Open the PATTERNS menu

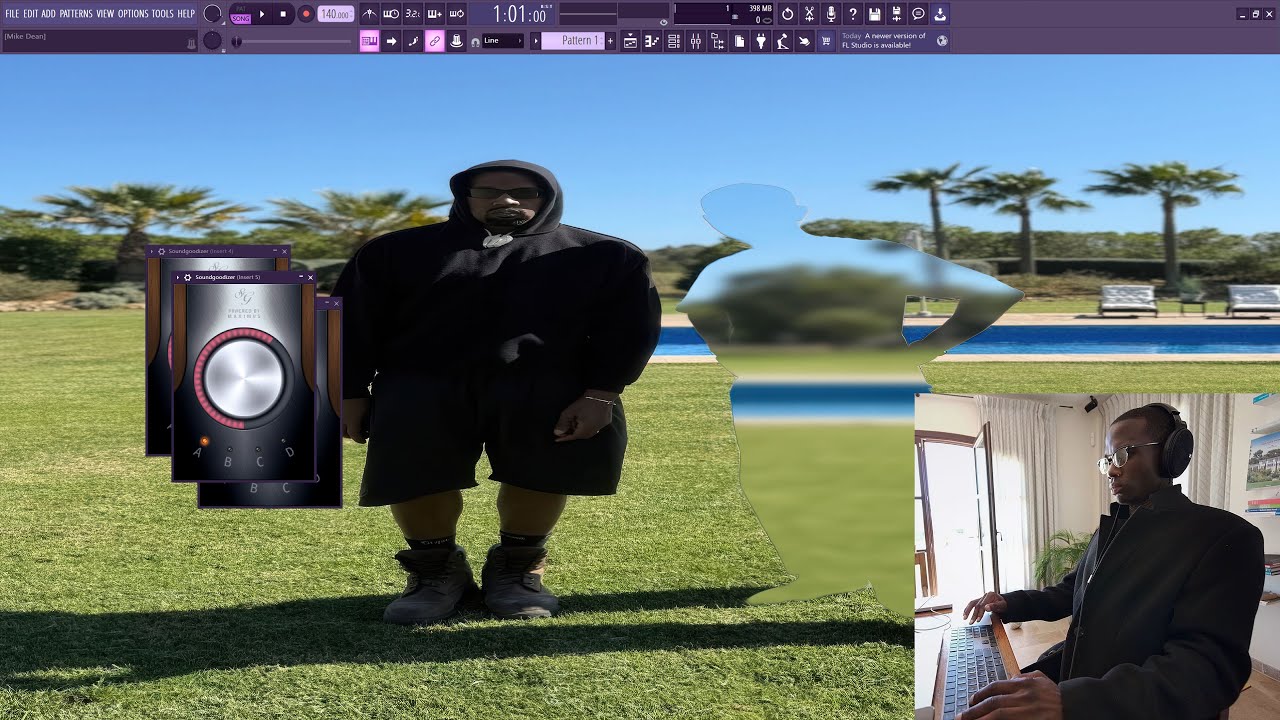click(76, 14)
